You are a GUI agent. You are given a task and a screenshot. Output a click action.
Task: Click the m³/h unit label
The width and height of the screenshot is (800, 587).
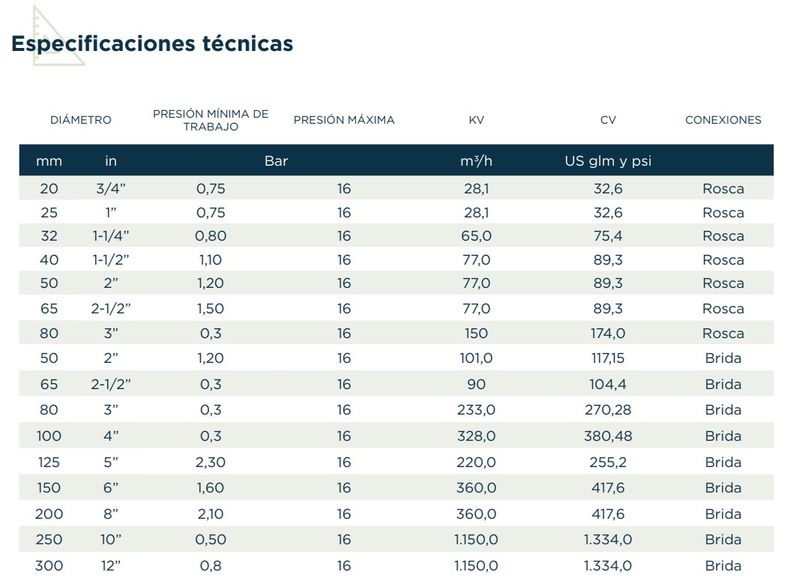click(x=477, y=161)
